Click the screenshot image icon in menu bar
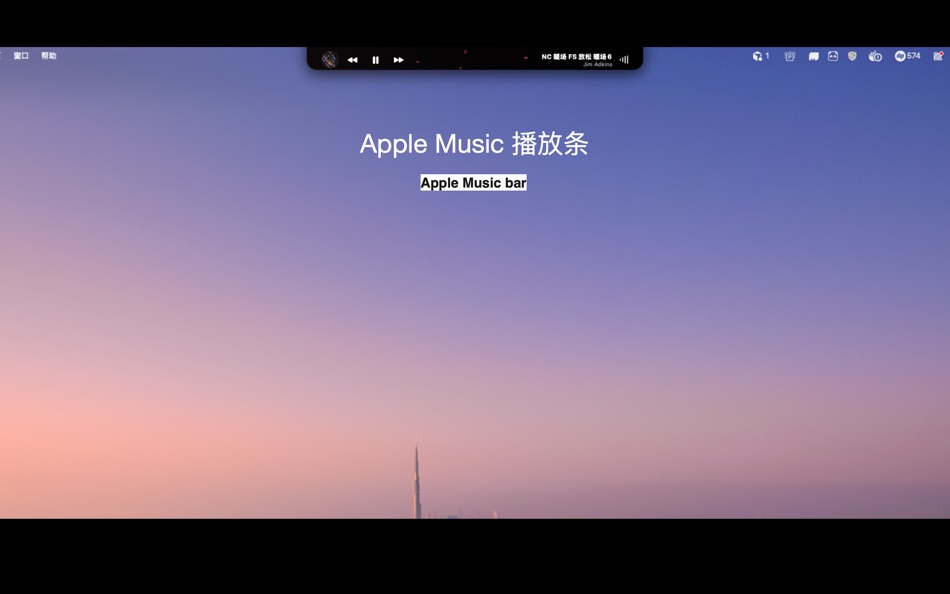This screenshot has width=950, height=594. (x=834, y=56)
